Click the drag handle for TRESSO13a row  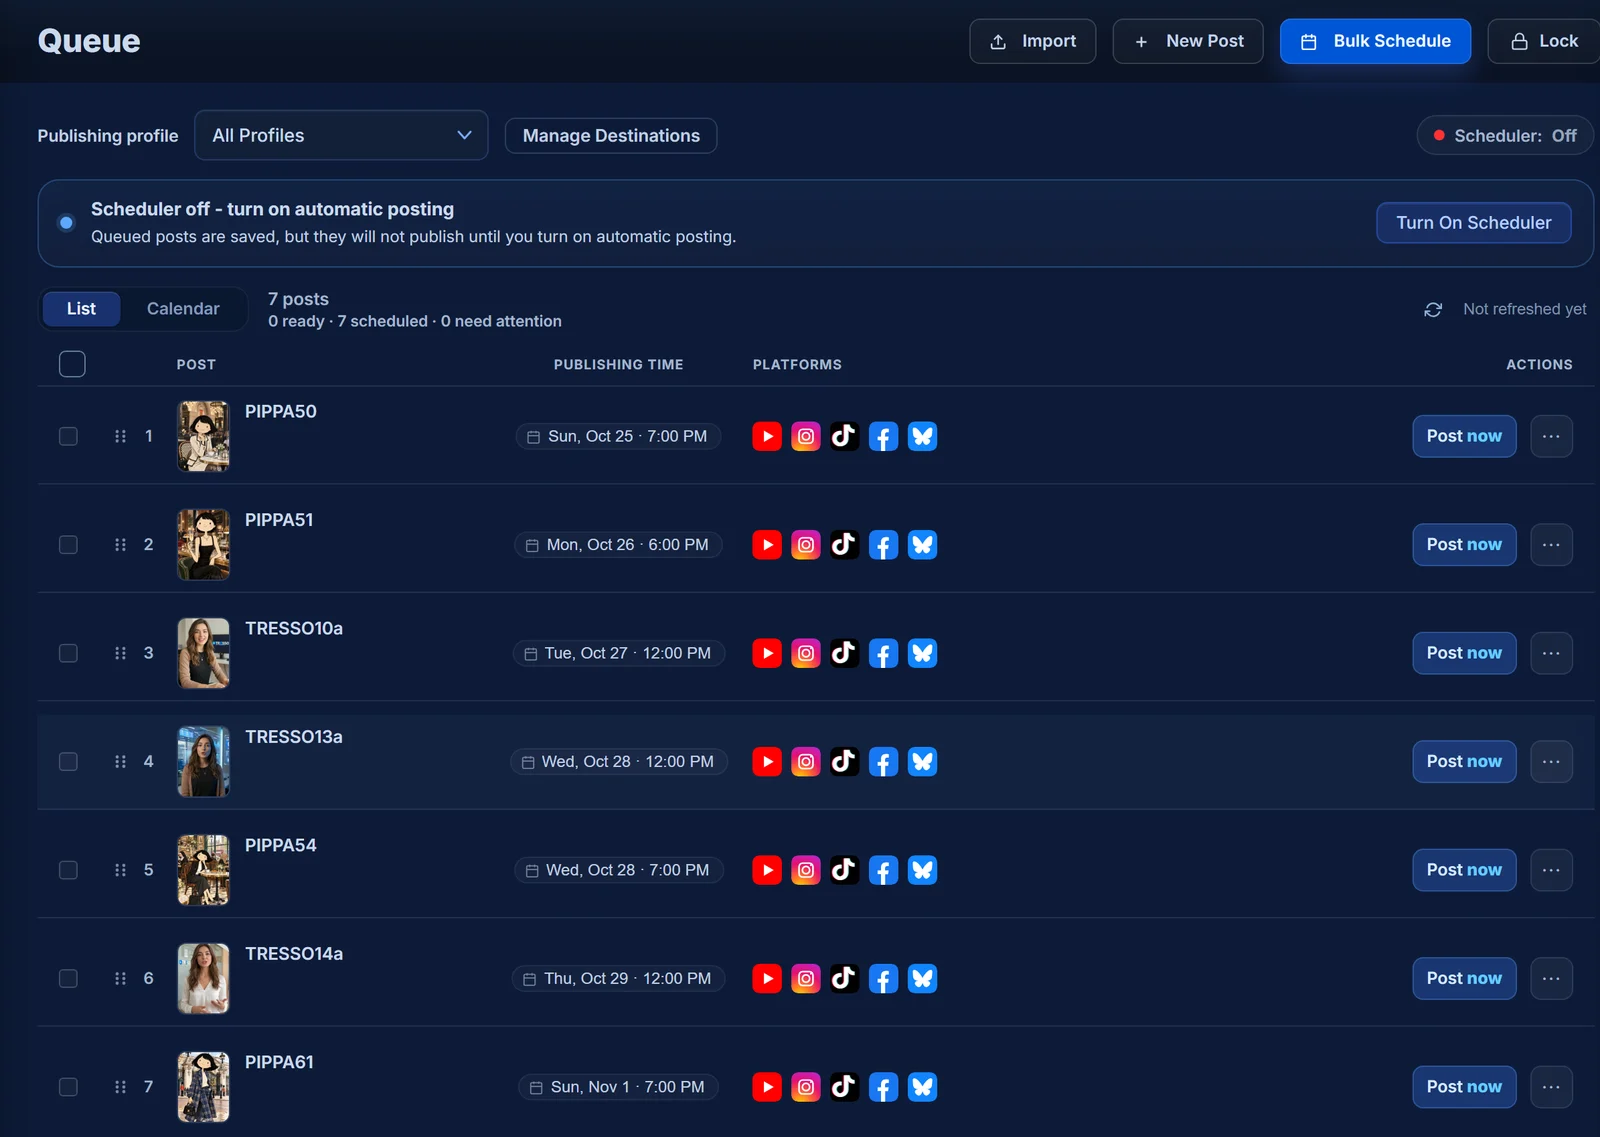point(120,762)
